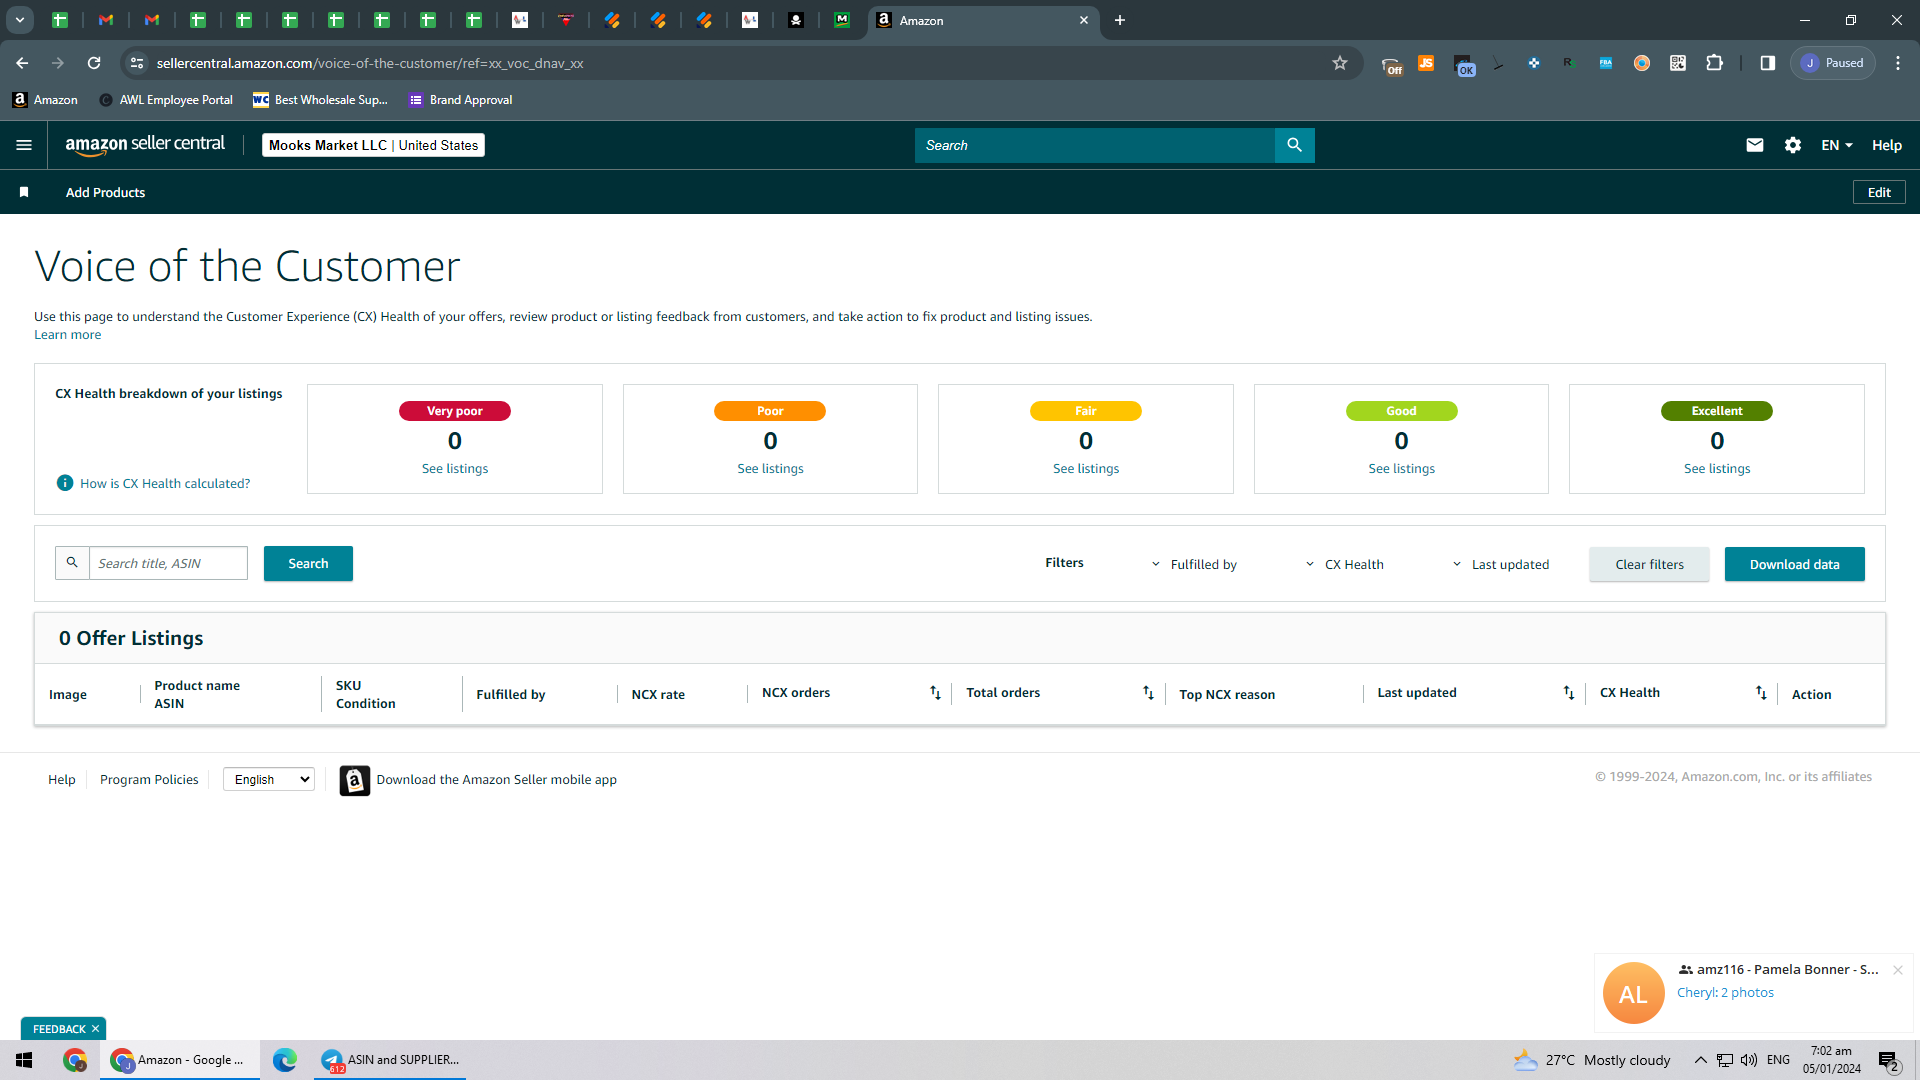Expand the Last updated filter dropdown
1920x1080 pixels.
[x=1500, y=564]
